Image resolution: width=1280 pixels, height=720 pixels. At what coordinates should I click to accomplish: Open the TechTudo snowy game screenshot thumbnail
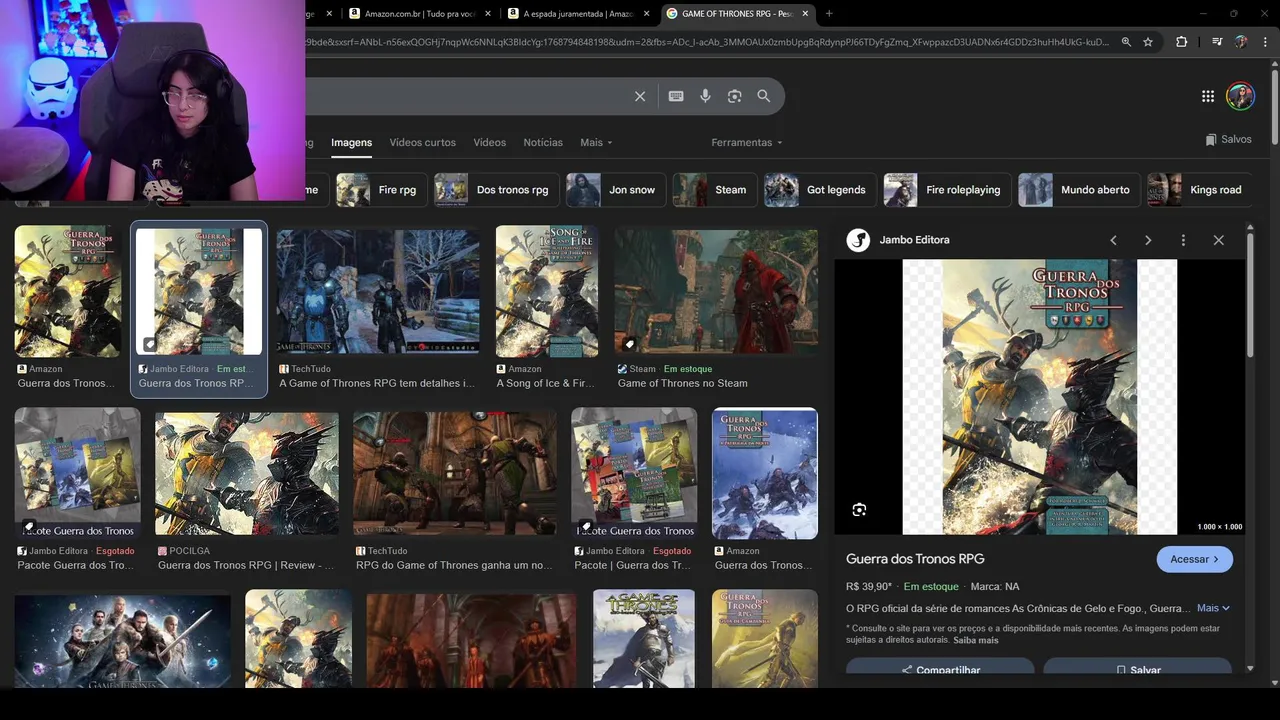pyautogui.click(x=378, y=293)
